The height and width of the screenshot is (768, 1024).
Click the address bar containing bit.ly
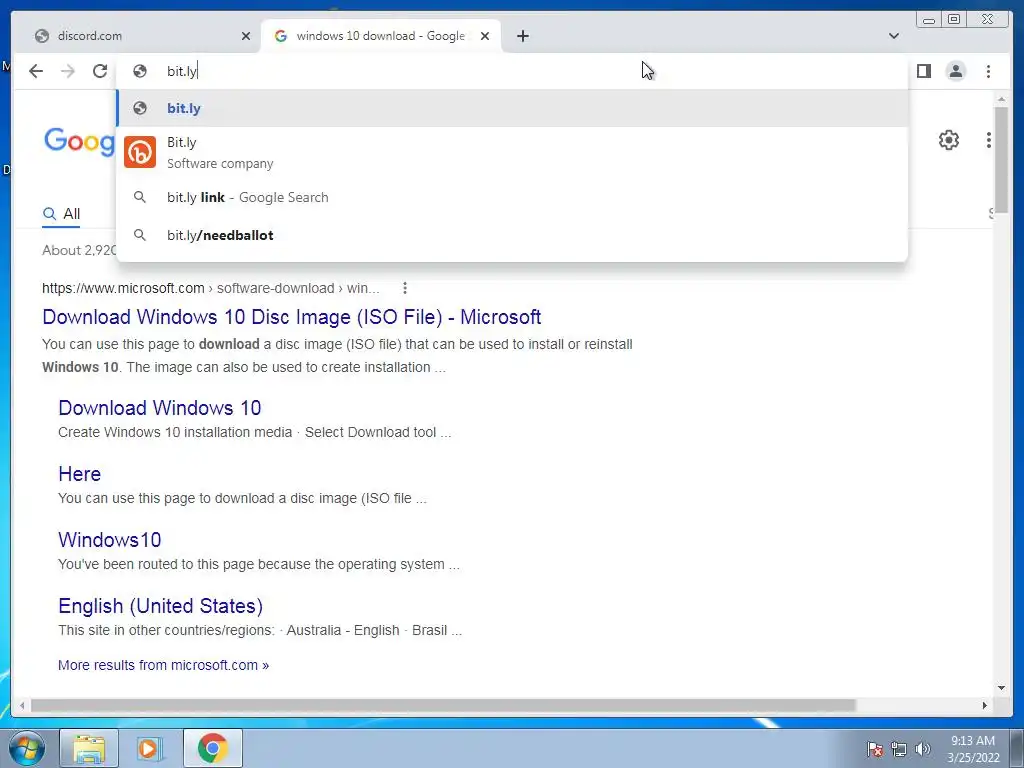pyautogui.click(x=512, y=71)
